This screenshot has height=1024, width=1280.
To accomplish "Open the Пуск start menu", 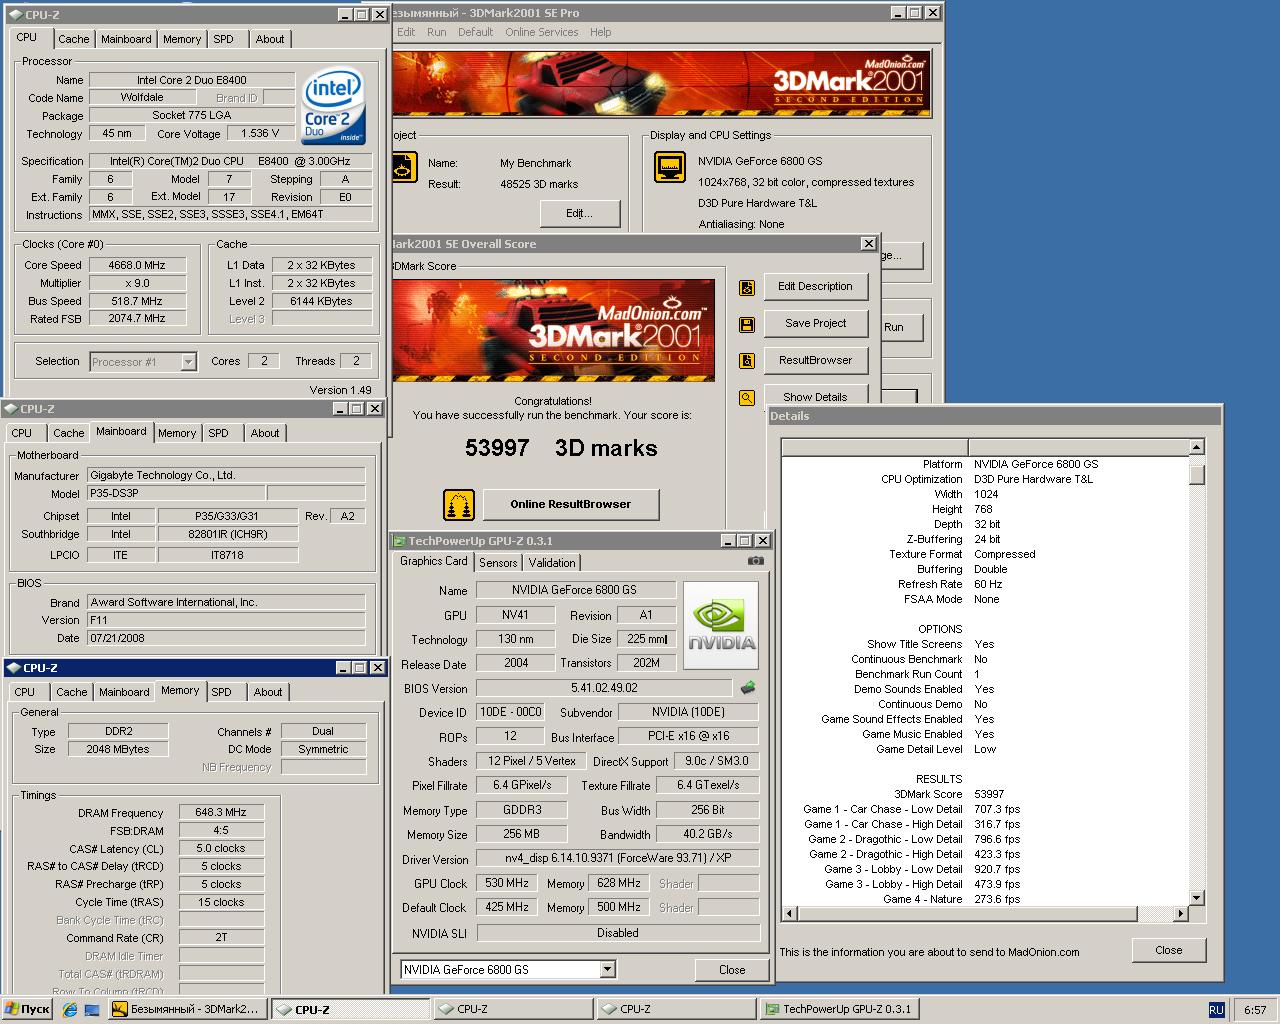I will (x=27, y=1010).
